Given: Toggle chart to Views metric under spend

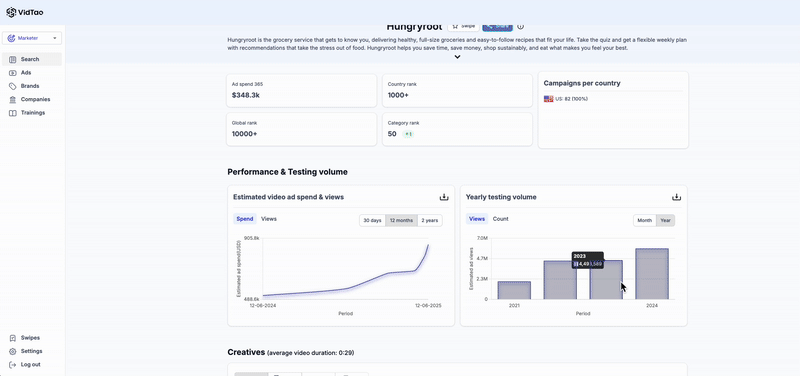Looking at the screenshot, I should point(269,219).
